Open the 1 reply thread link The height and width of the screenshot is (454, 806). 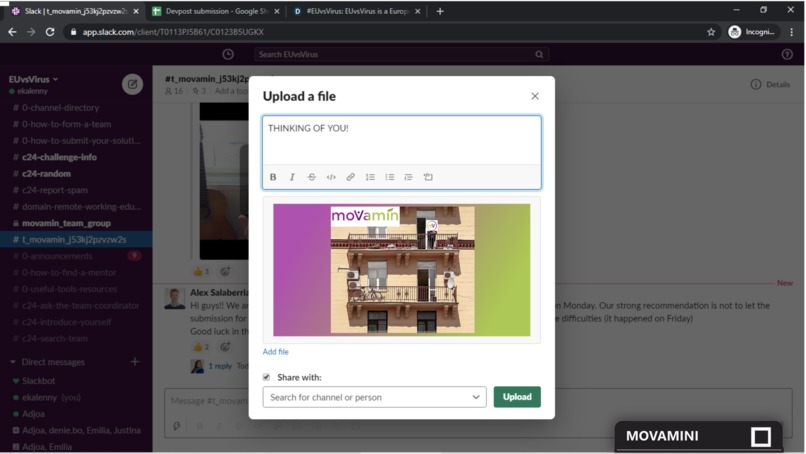[x=220, y=366]
